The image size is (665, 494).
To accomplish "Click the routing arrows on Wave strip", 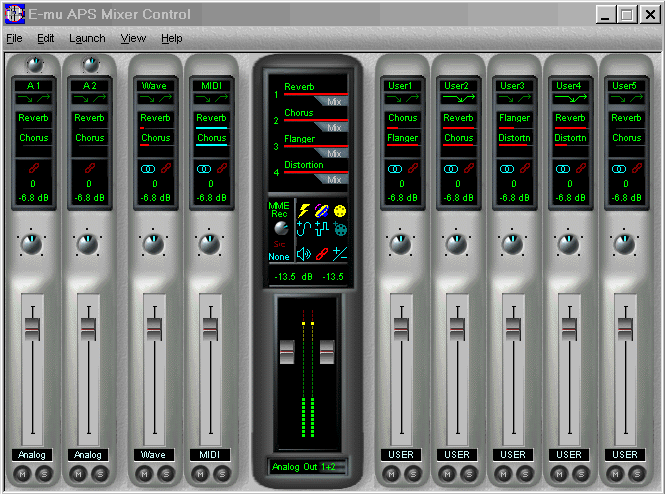I will point(155,98).
